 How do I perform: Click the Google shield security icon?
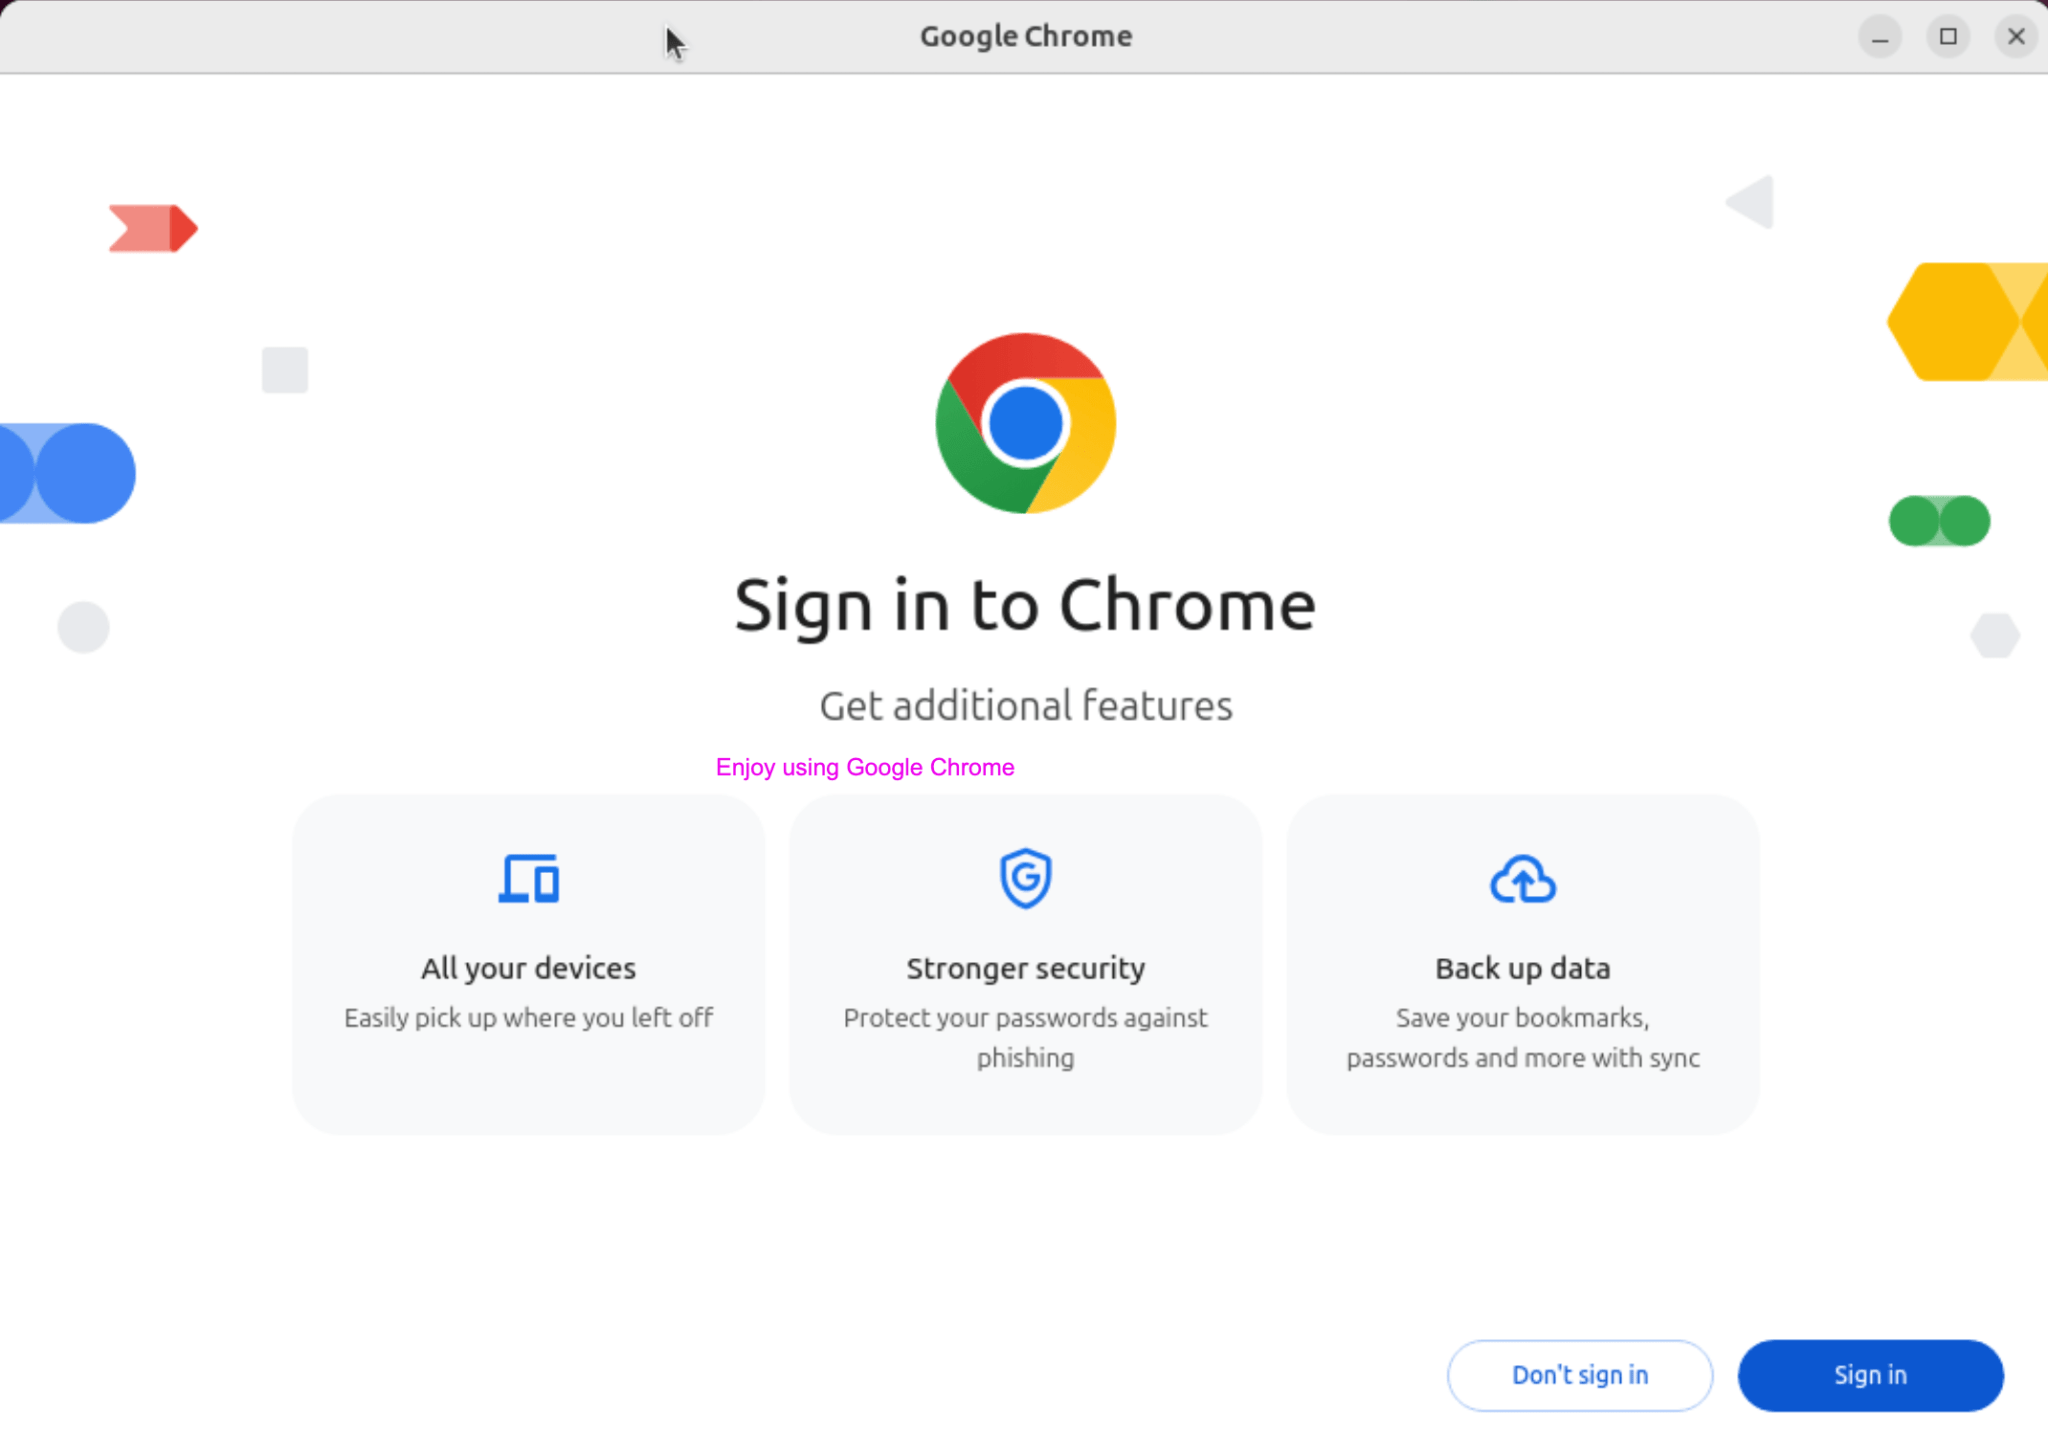point(1025,878)
